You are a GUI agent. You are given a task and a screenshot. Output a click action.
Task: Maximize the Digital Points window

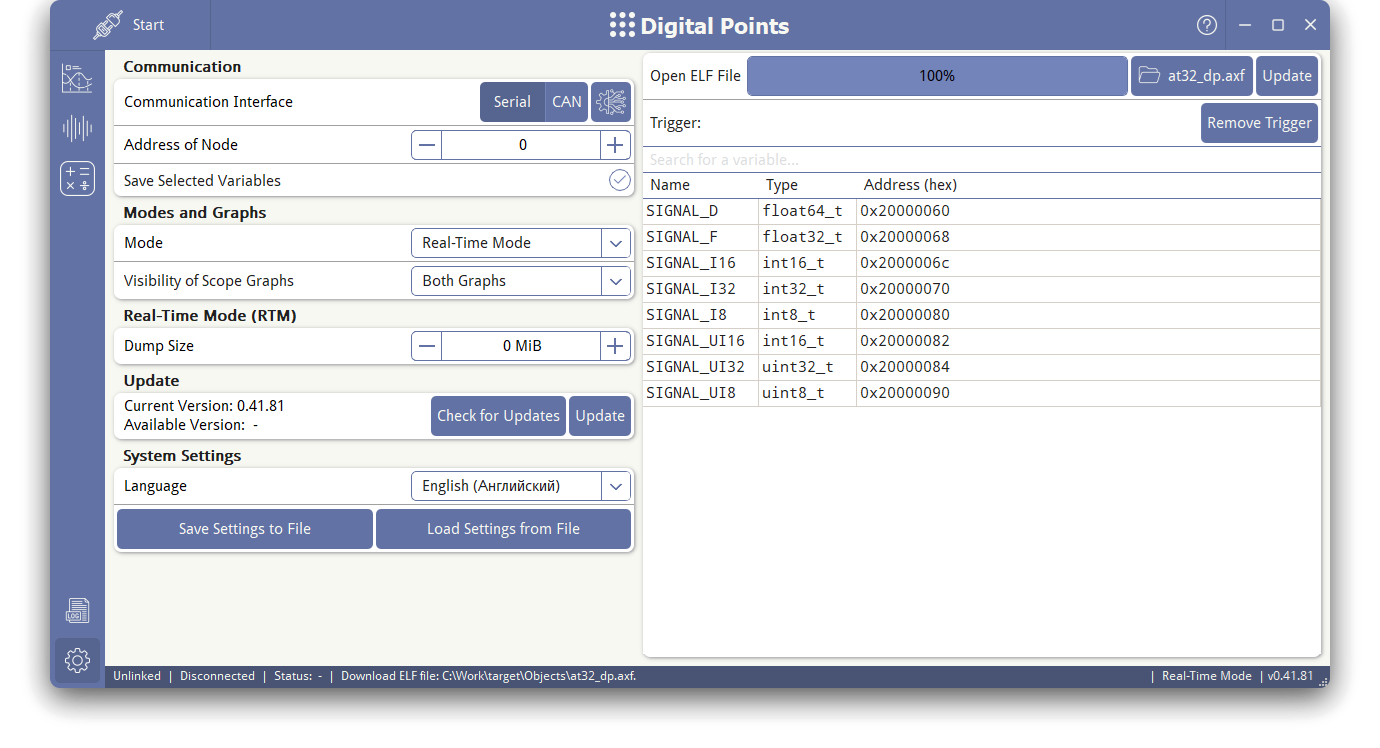pyautogui.click(x=1278, y=25)
